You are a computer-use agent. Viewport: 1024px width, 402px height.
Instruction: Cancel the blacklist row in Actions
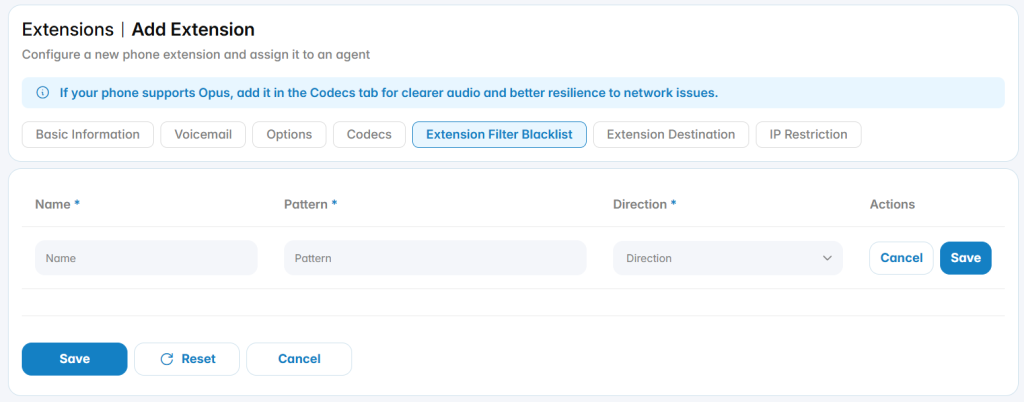pyautogui.click(x=901, y=258)
